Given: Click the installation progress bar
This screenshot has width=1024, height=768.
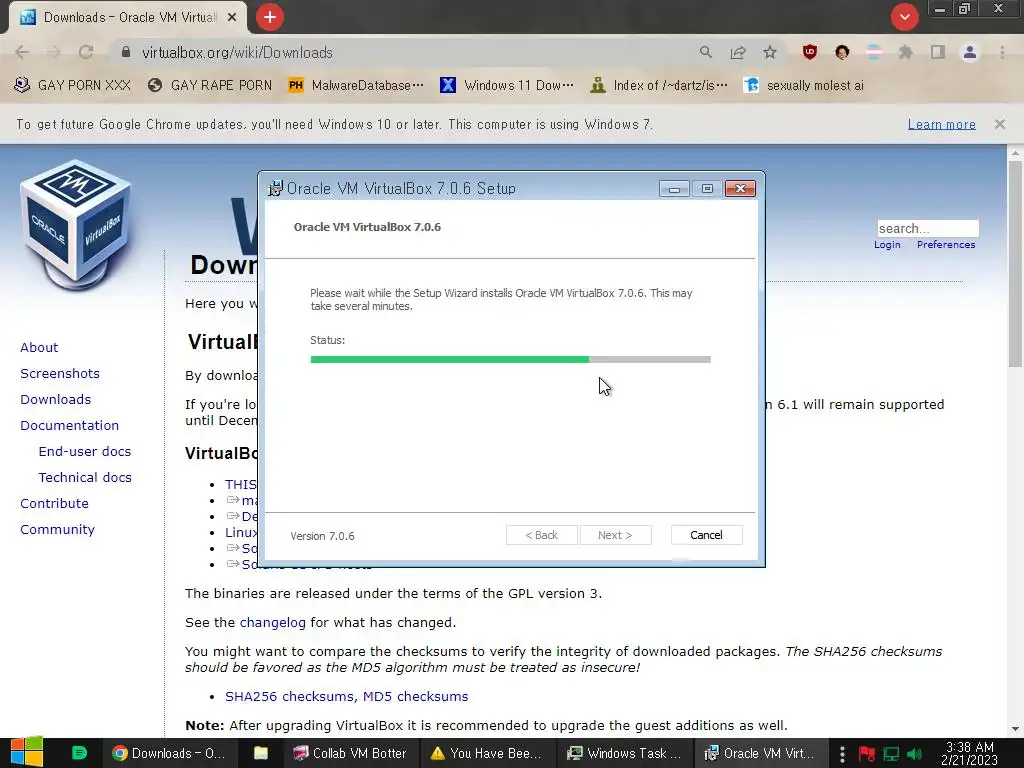Looking at the screenshot, I should pyautogui.click(x=511, y=359).
